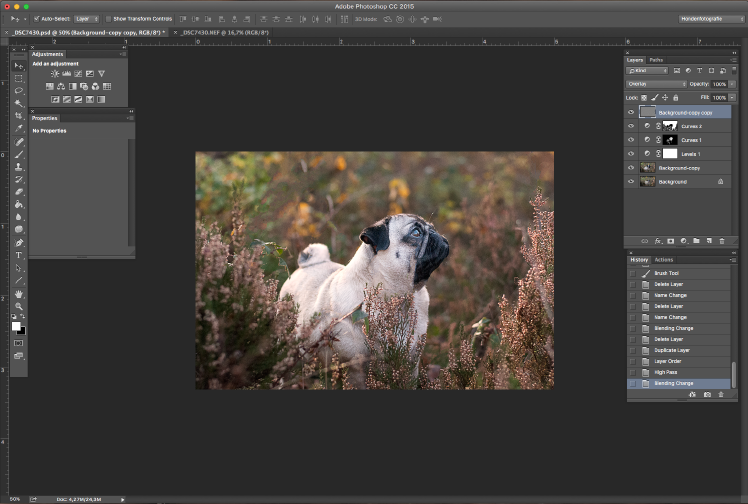Delete layer with Layers panel trash icon

722,241
